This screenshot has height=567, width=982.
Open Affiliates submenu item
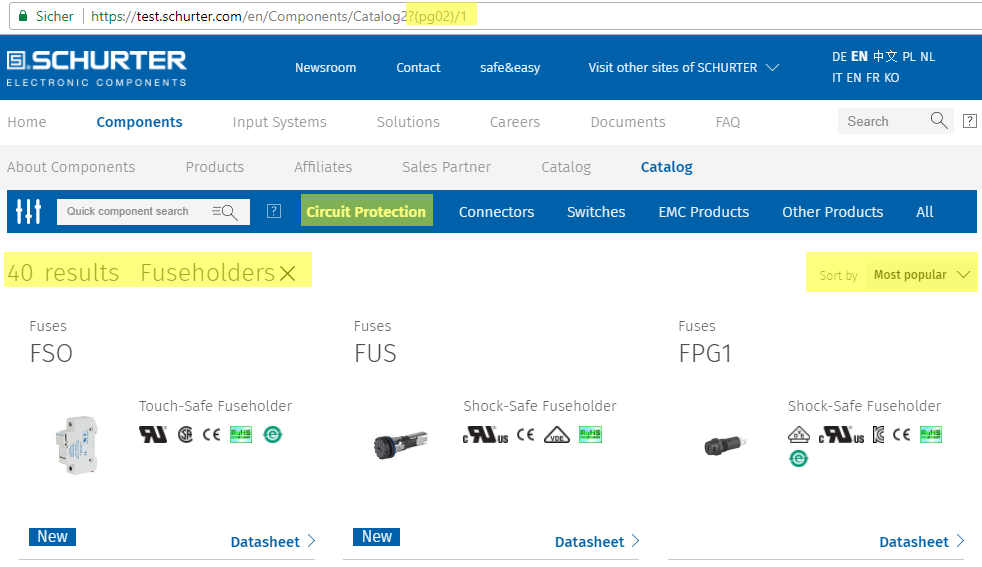tap(323, 167)
